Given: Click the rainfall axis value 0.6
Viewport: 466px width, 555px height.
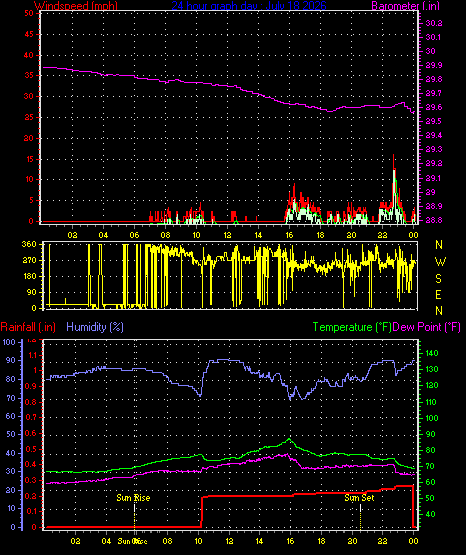Looking at the screenshot, I should tap(31, 433).
